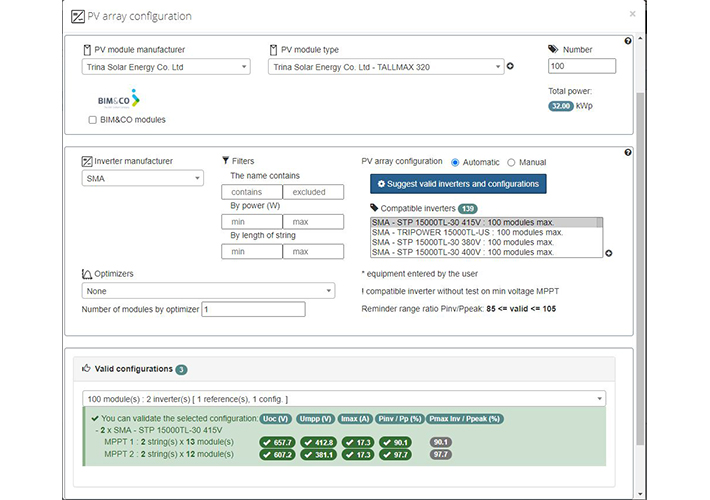
Task: Select SMA - TRIPOWER 15000TL-US inverter
Action: [x=484, y=232]
